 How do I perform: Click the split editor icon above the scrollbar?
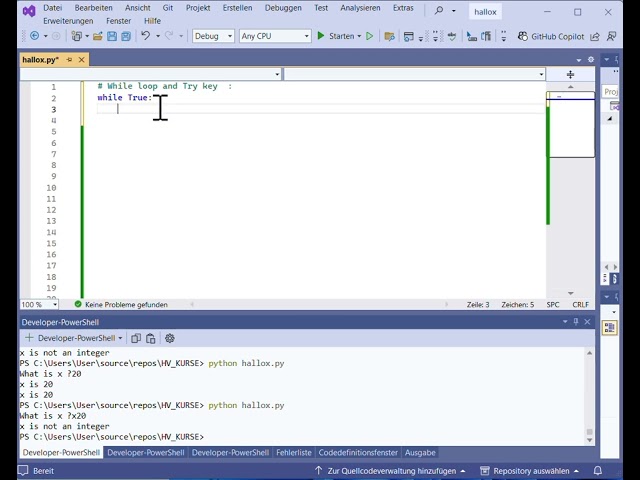(570, 74)
